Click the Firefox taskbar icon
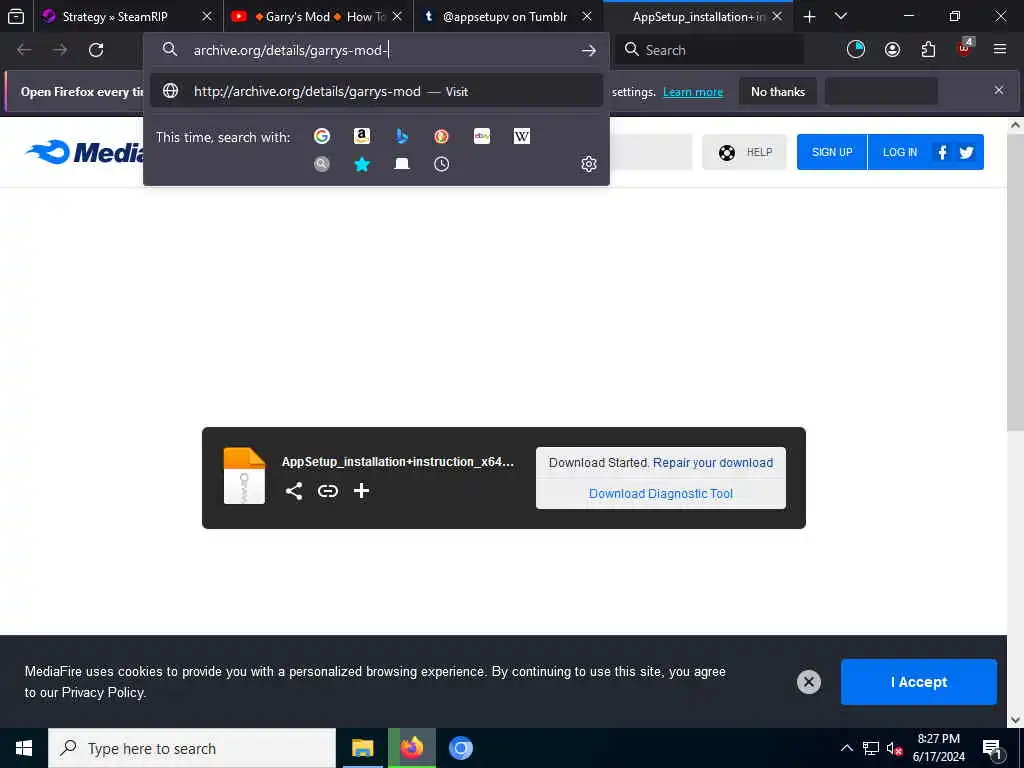 point(411,748)
